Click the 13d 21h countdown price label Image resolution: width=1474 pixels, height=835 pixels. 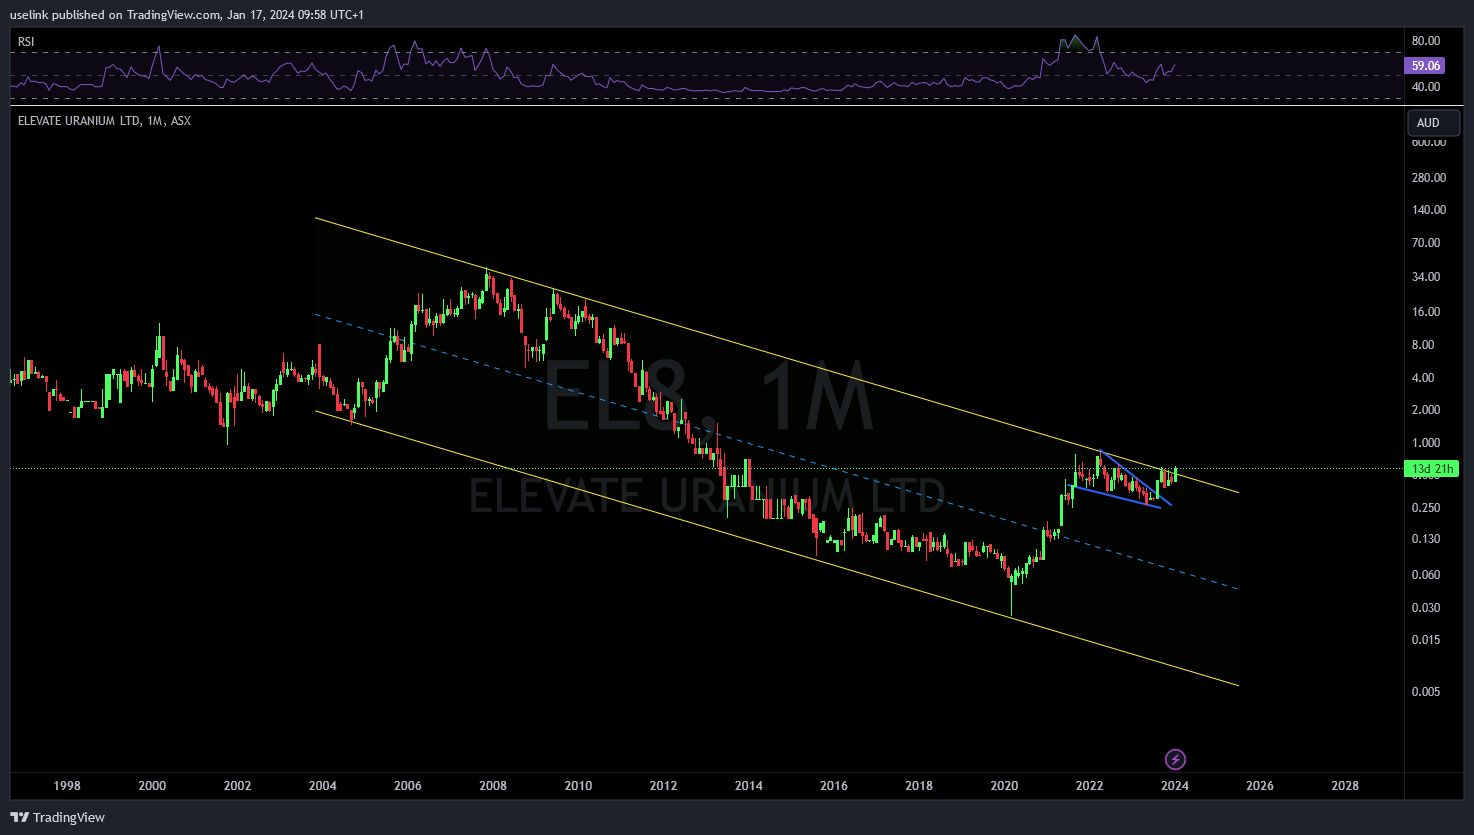[x=1431, y=469]
